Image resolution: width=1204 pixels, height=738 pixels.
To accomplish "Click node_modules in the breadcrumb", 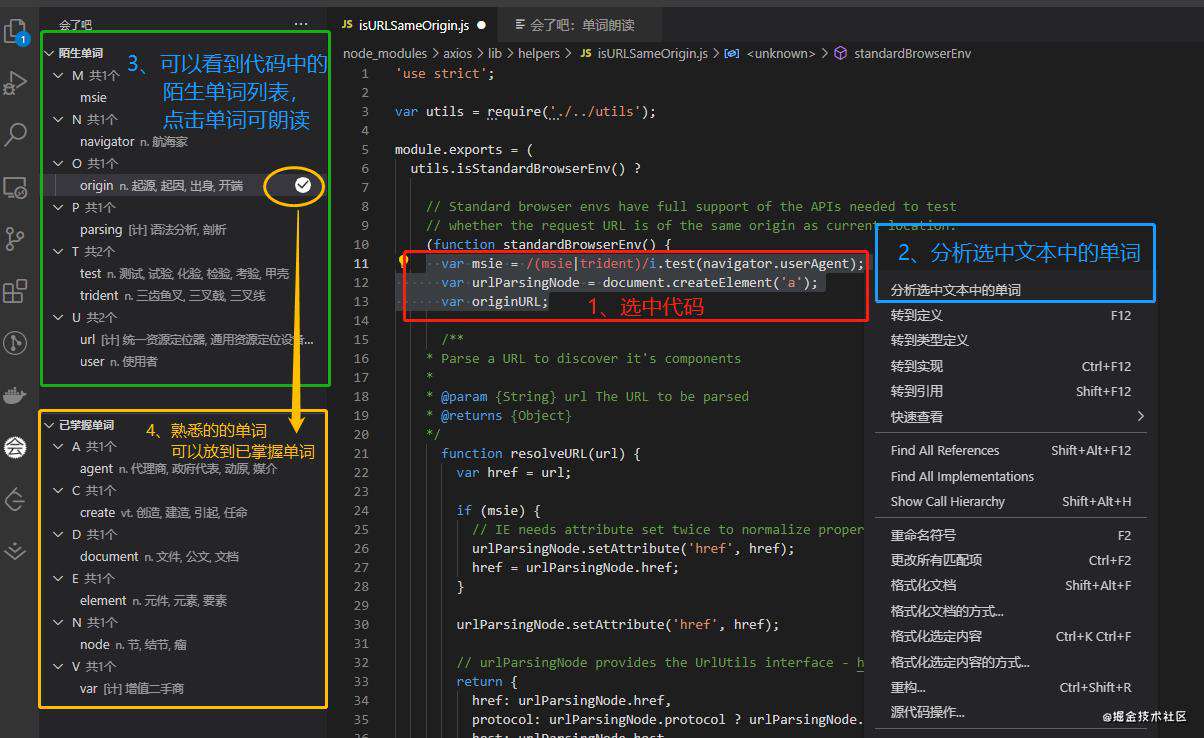I will pos(385,54).
